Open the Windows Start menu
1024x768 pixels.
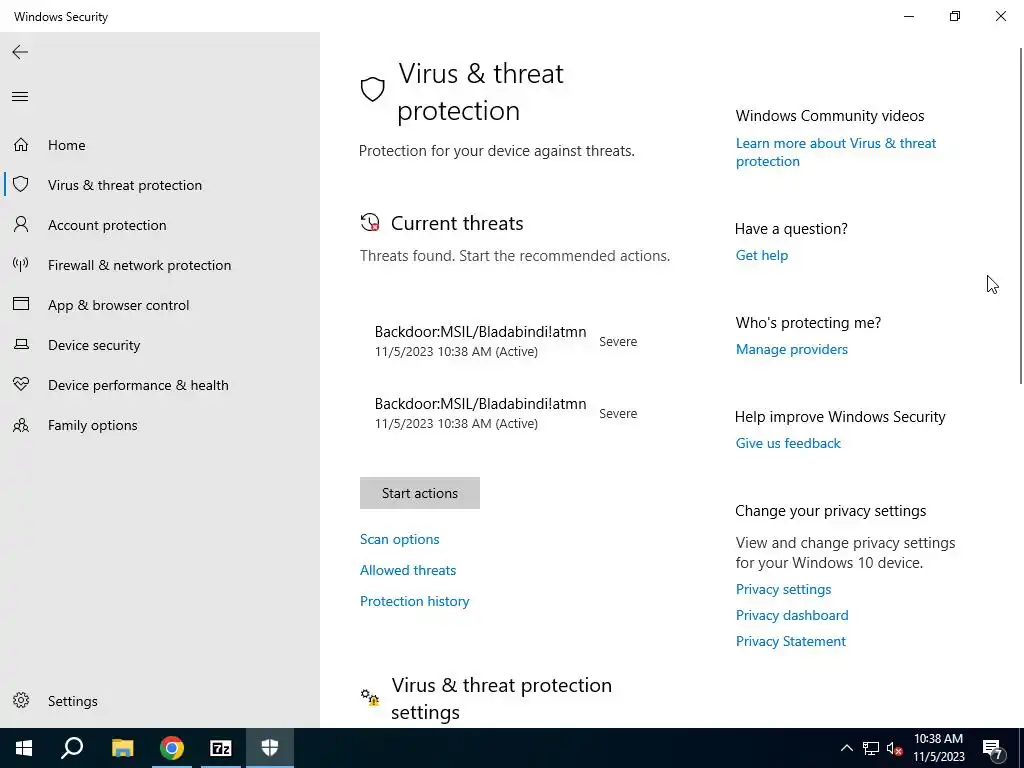pyautogui.click(x=24, y=748)
